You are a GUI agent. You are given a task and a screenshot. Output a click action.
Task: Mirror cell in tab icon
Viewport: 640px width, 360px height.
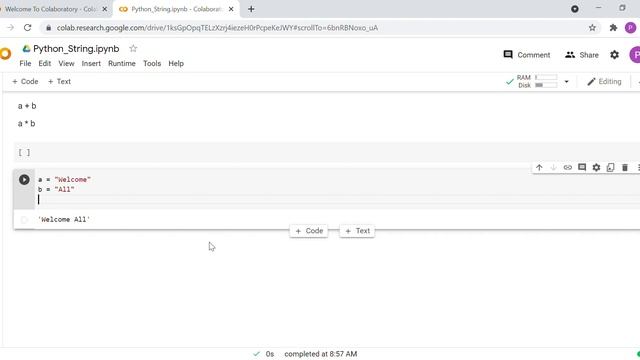(611, 167)
